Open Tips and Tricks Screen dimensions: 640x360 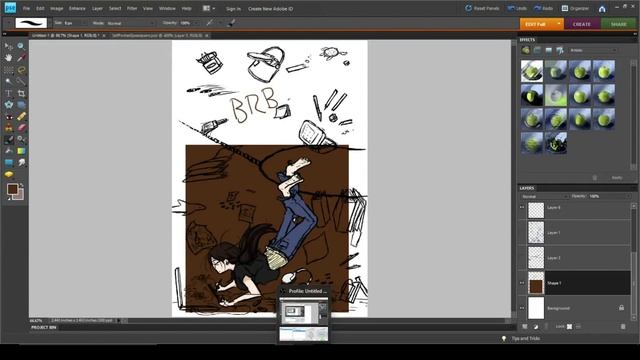point(525,338)
